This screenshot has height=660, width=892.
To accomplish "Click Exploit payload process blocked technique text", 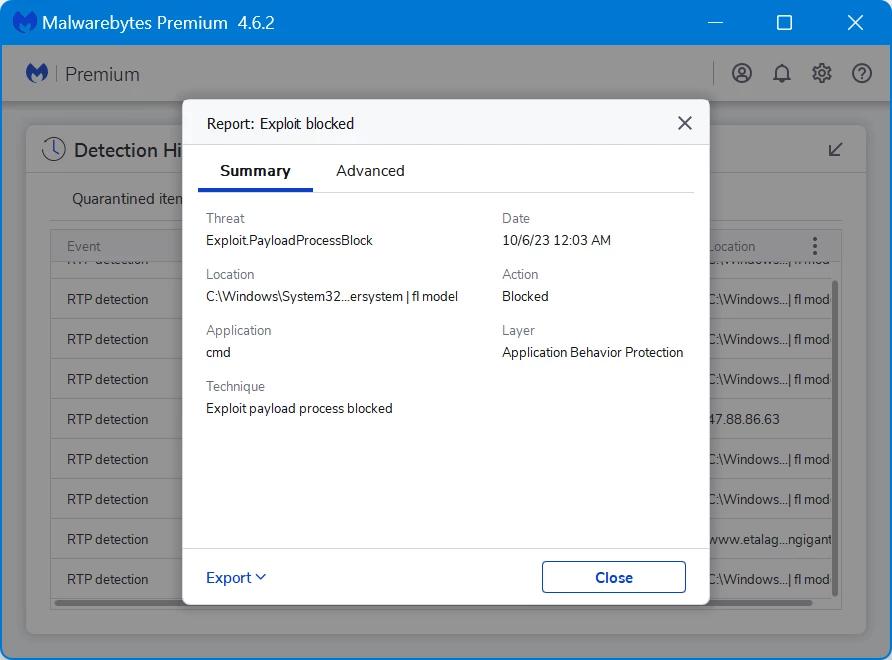I will 299,409.
